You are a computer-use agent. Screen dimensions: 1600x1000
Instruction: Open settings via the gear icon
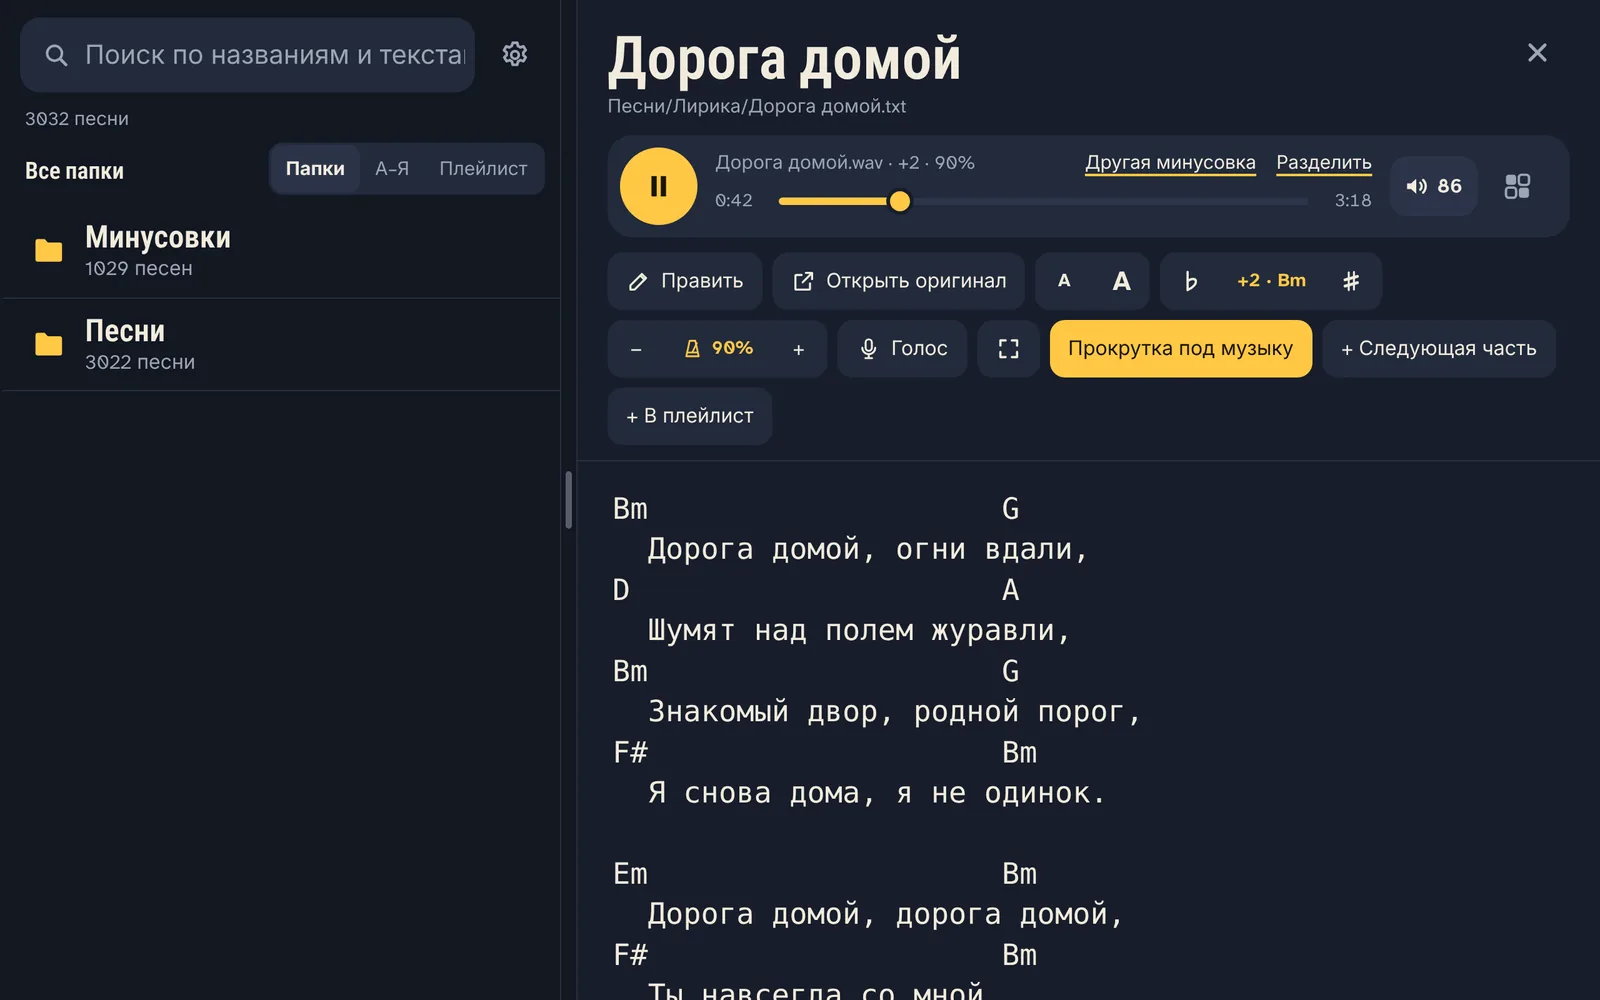515,54
